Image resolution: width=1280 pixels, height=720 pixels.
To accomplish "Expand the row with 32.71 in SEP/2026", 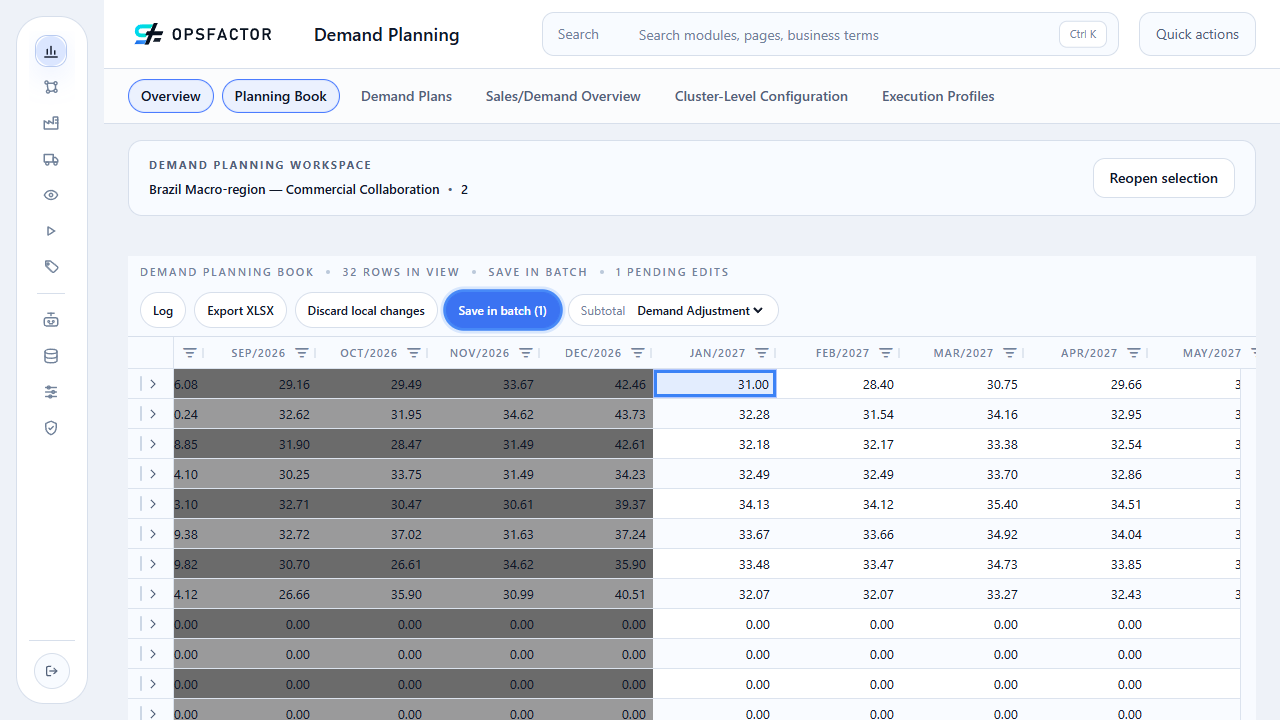I will (x=153, y=504).
